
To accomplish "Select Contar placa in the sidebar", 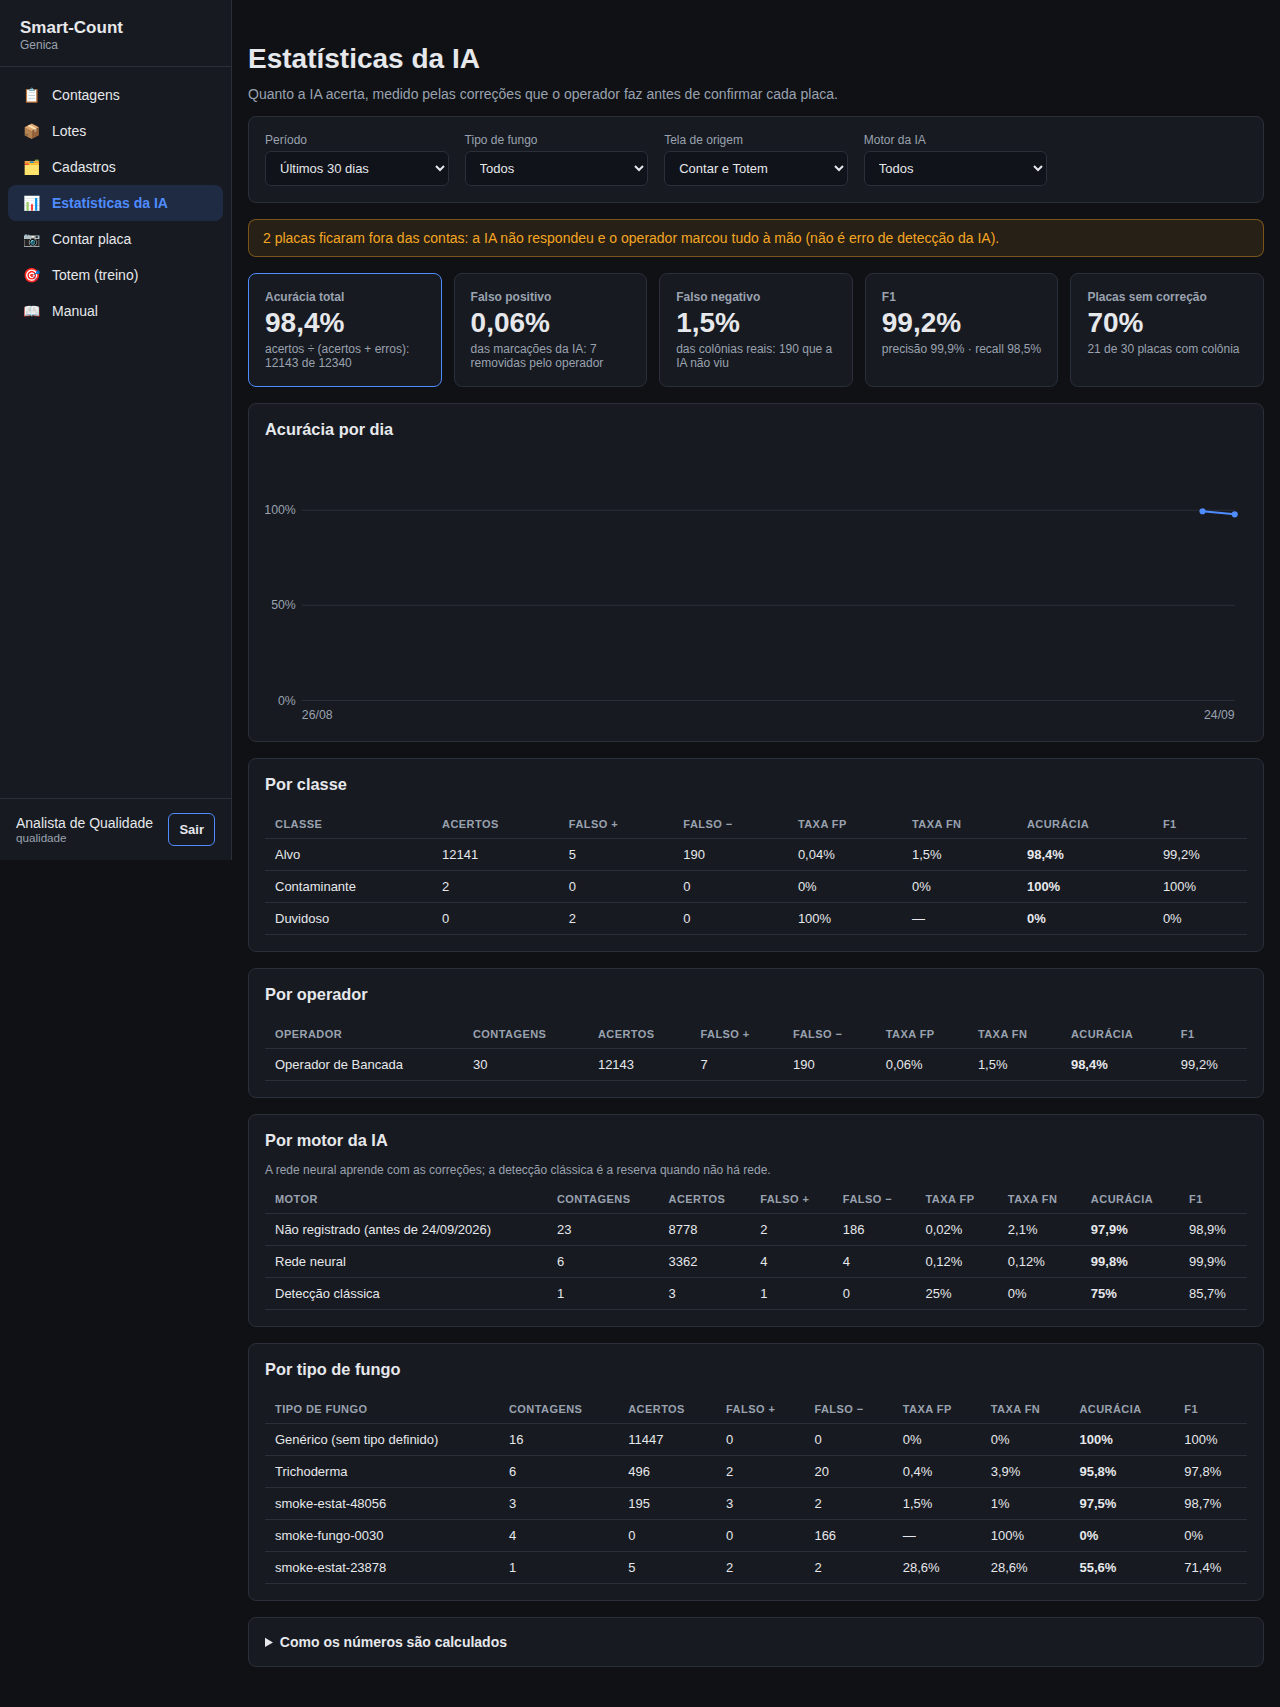I will point(115,239).
